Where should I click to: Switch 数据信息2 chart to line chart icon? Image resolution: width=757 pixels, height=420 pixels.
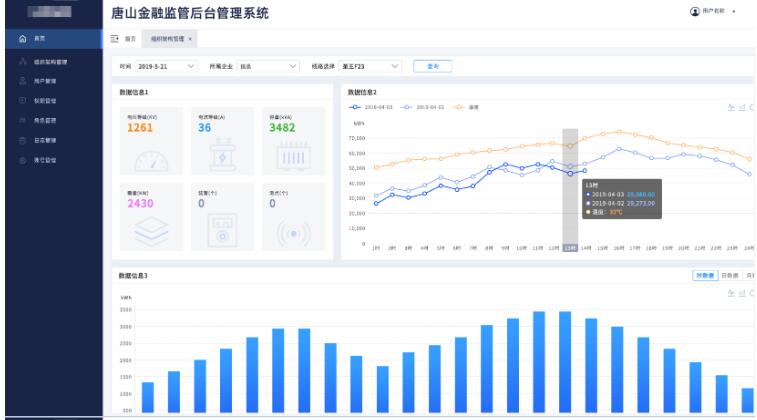pos(731,106)
